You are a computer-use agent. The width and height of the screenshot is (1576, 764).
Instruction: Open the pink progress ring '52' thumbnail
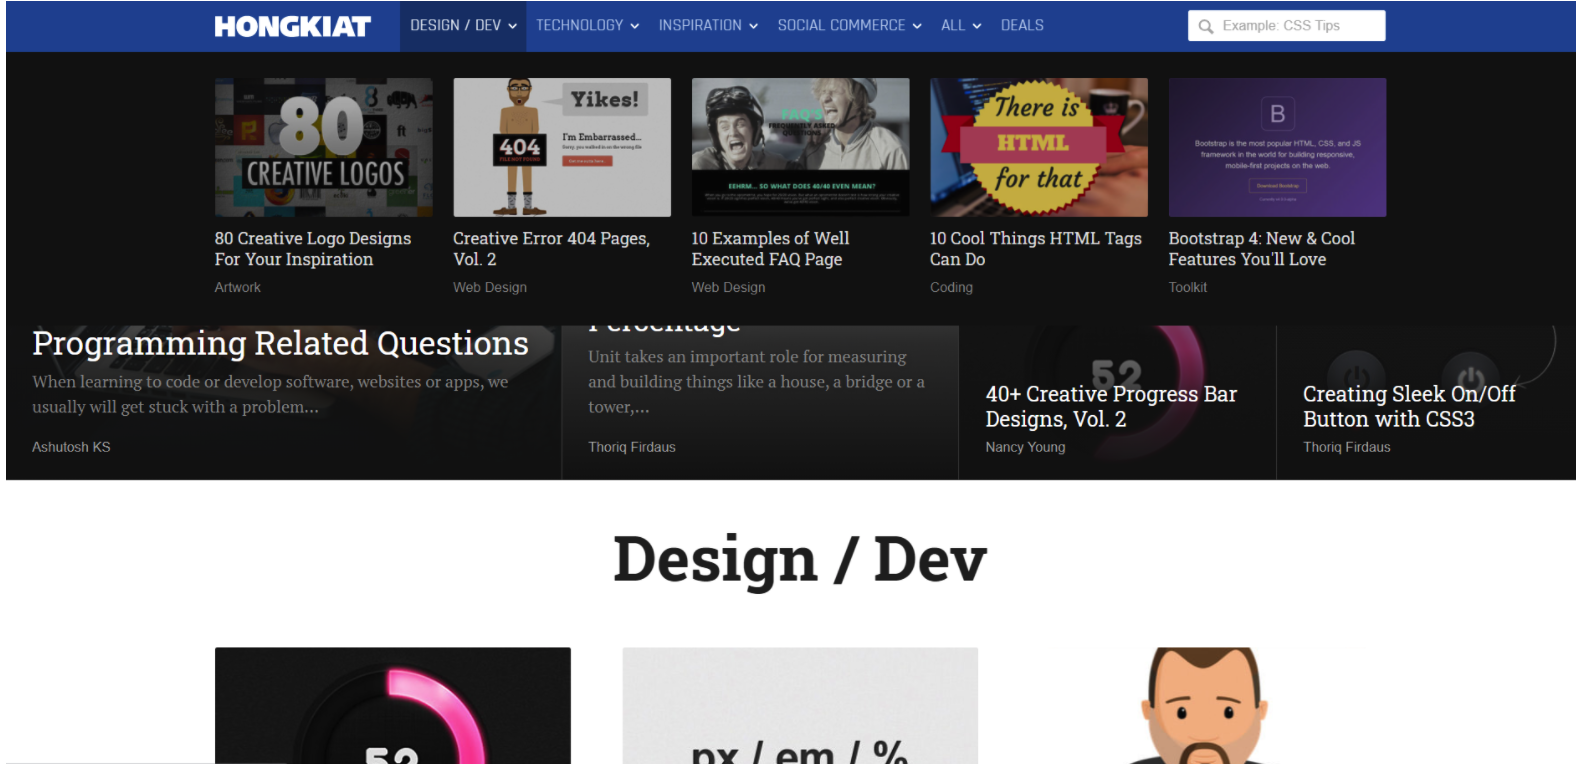(x=393, y=706)
